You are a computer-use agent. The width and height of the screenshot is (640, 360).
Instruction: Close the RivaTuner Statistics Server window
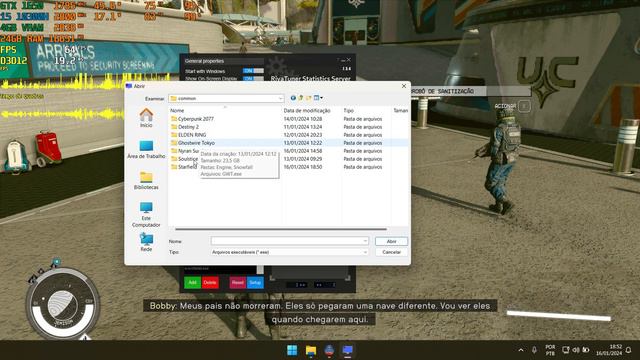click(349, 60)
